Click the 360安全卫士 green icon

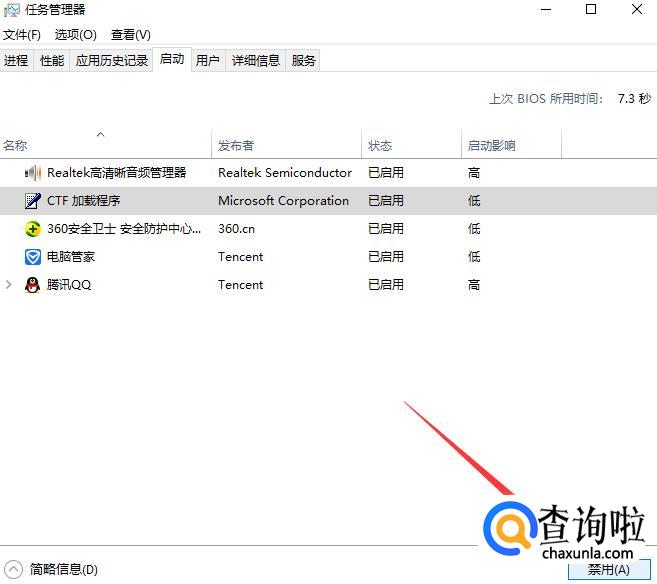[33, 229]
